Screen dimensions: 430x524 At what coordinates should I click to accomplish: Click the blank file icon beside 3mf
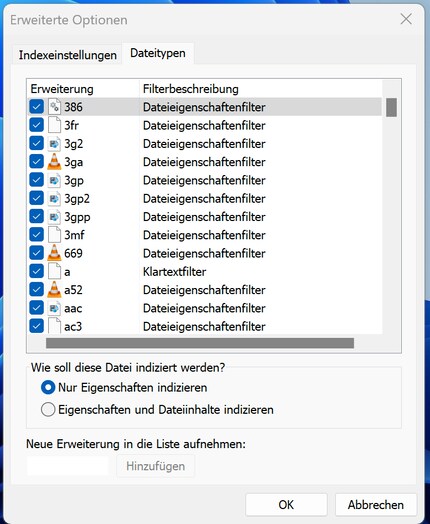[54, 235]
